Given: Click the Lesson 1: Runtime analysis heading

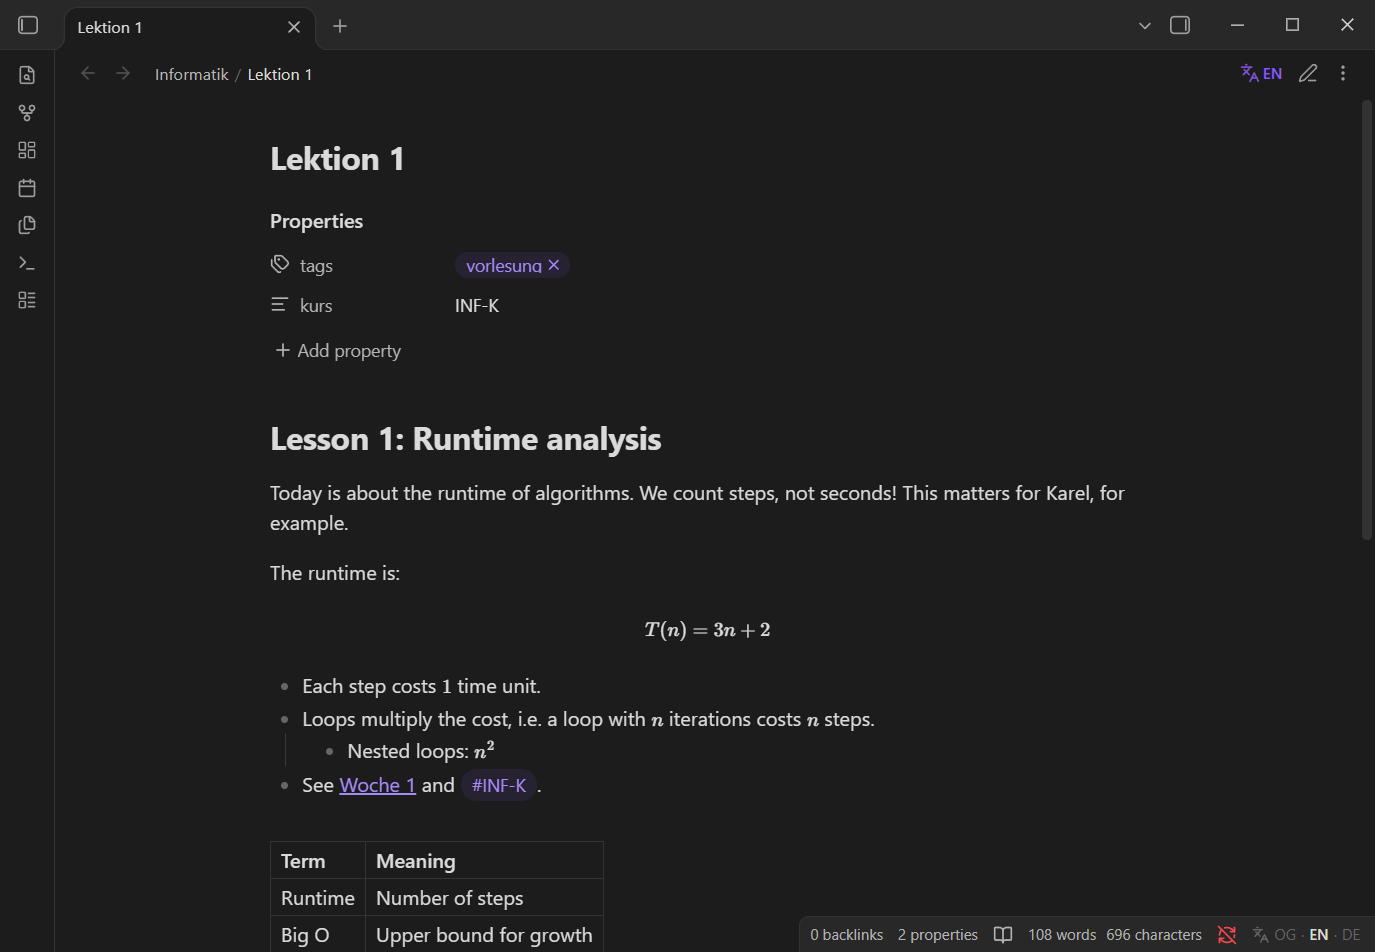Looking at the screenshot, I should pos(466,439).
